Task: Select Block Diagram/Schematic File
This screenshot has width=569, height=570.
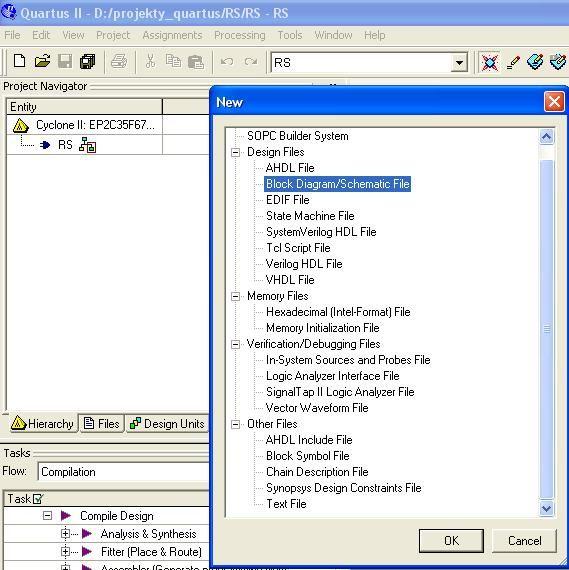Action: click(x=337, y=184)
